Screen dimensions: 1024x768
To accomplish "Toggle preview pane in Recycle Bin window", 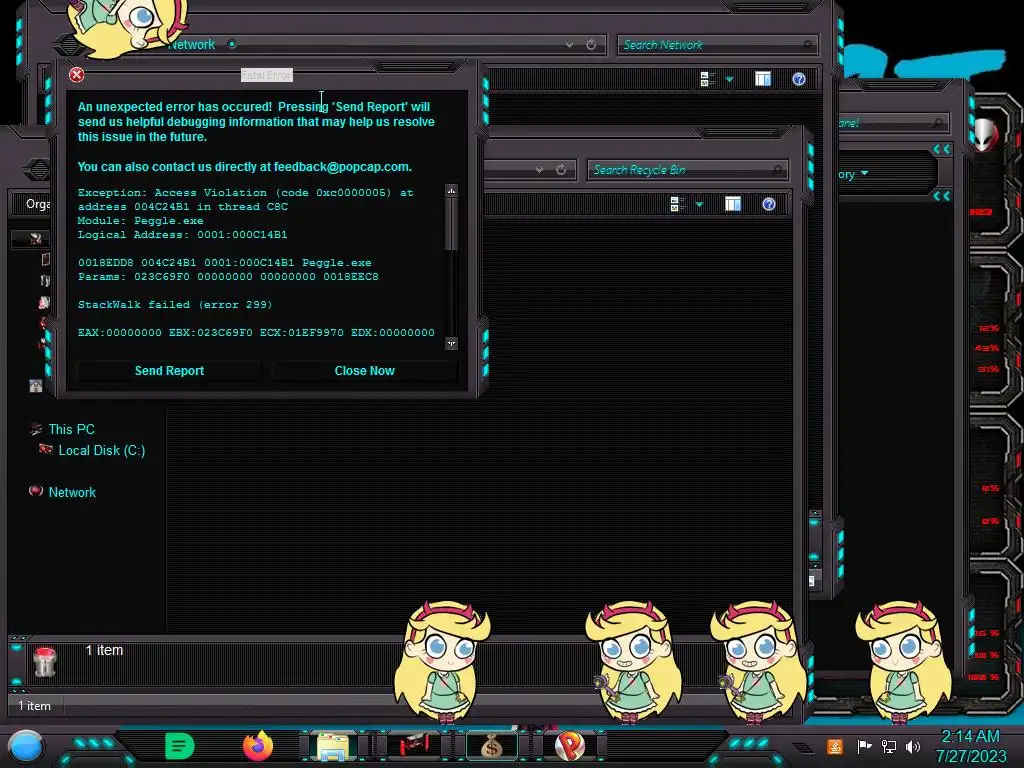I will click(733, 204).
